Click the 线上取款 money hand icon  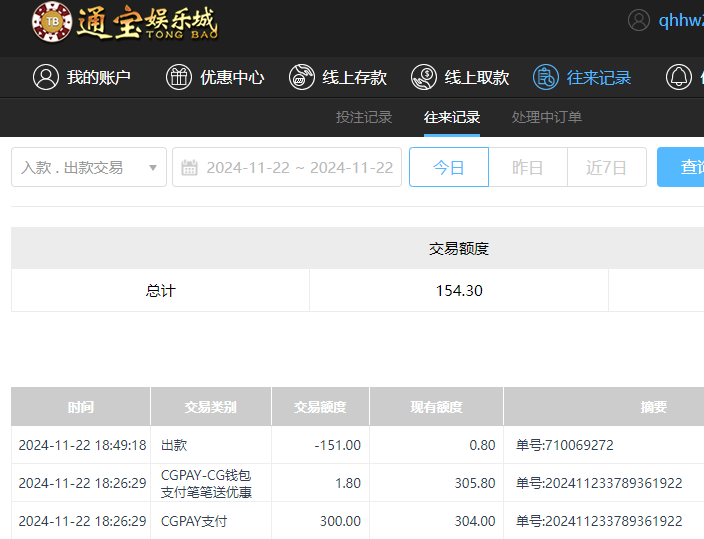tap(423, 77)
